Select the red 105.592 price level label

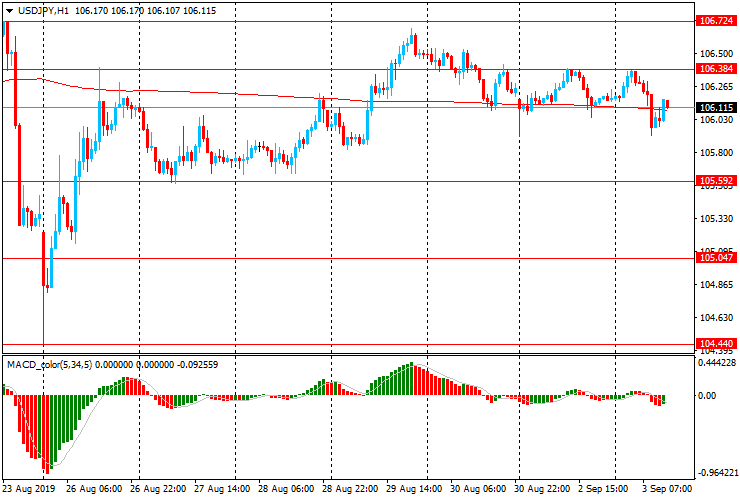pos(715,181)
